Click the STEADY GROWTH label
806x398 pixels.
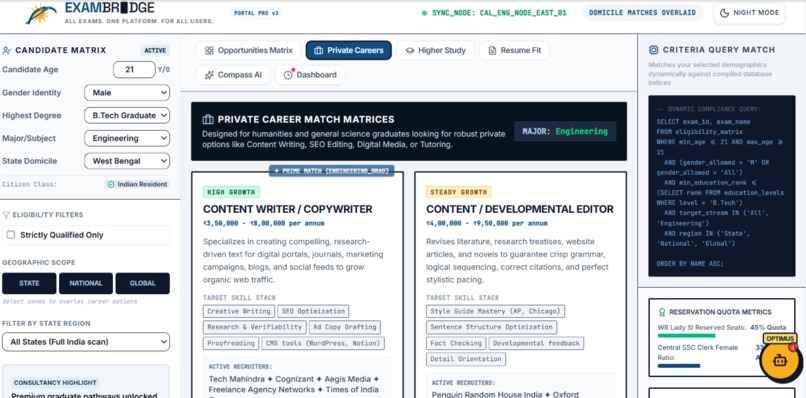[459, 192]
